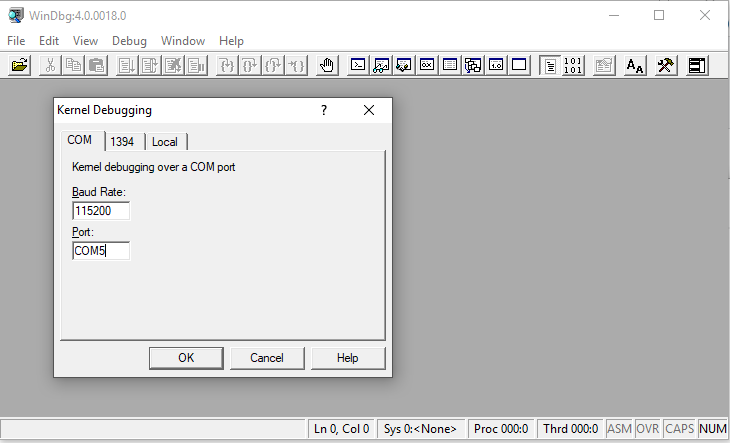730x443 pixels.
Task: Click the Help button in the dialog
Action: pyautogui.click(x=348, y=358)
